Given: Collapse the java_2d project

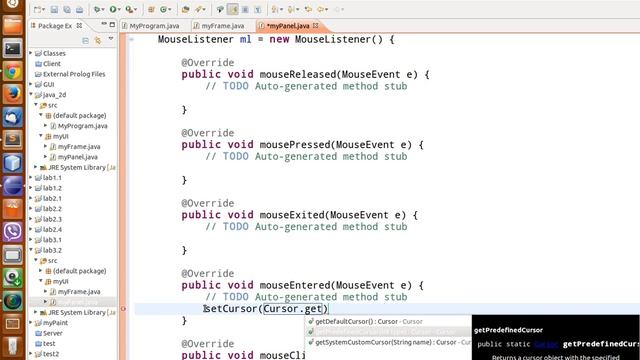Looking at the screenshot, I should 31,94.
